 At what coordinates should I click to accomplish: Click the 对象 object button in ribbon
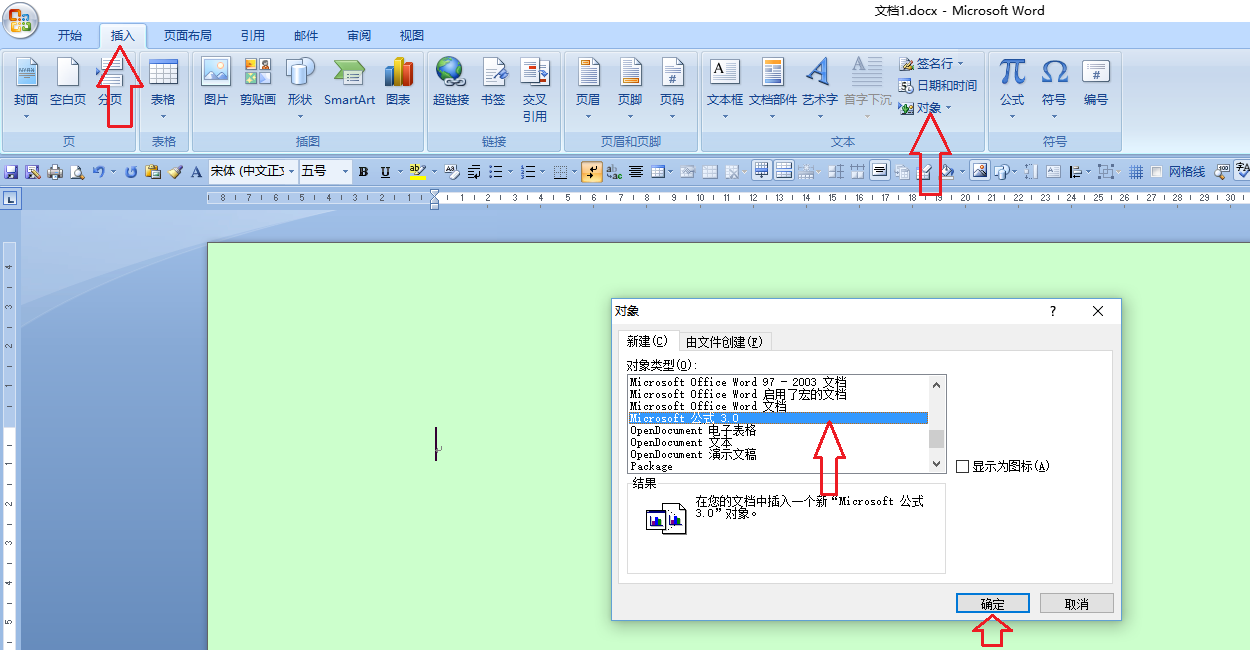click(x=925, y=108)
